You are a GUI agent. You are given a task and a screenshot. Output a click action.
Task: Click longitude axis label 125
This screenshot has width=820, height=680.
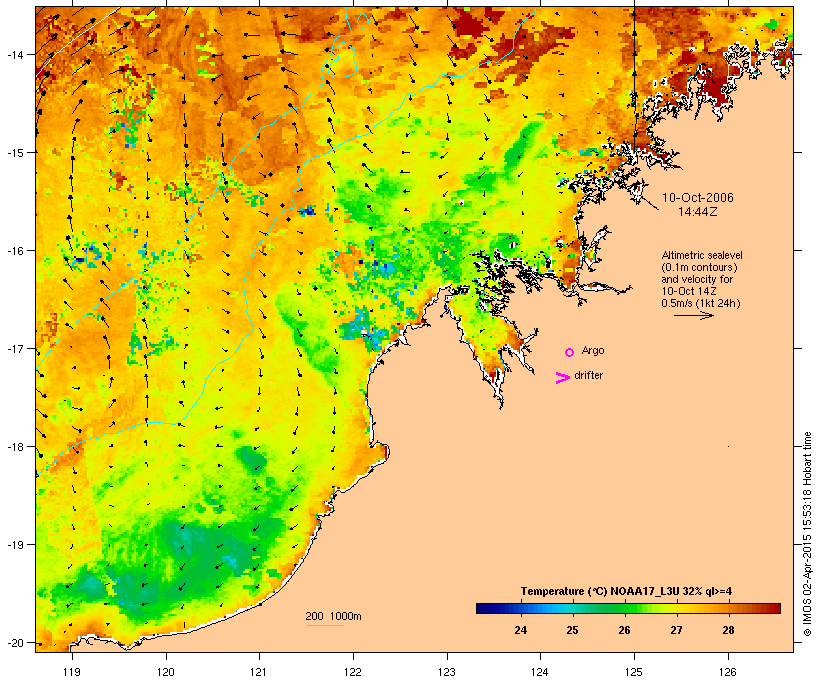click(x=634, y=672)
